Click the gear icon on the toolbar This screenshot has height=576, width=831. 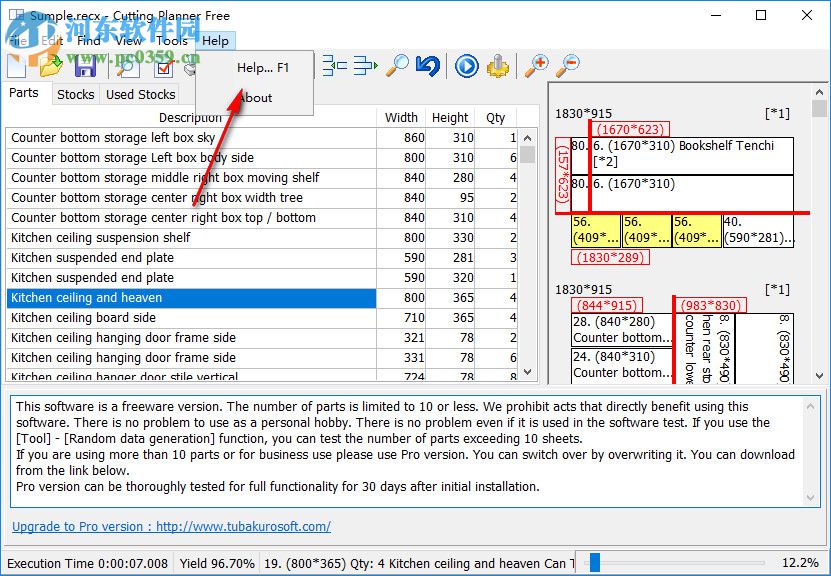tap(498, 66)
